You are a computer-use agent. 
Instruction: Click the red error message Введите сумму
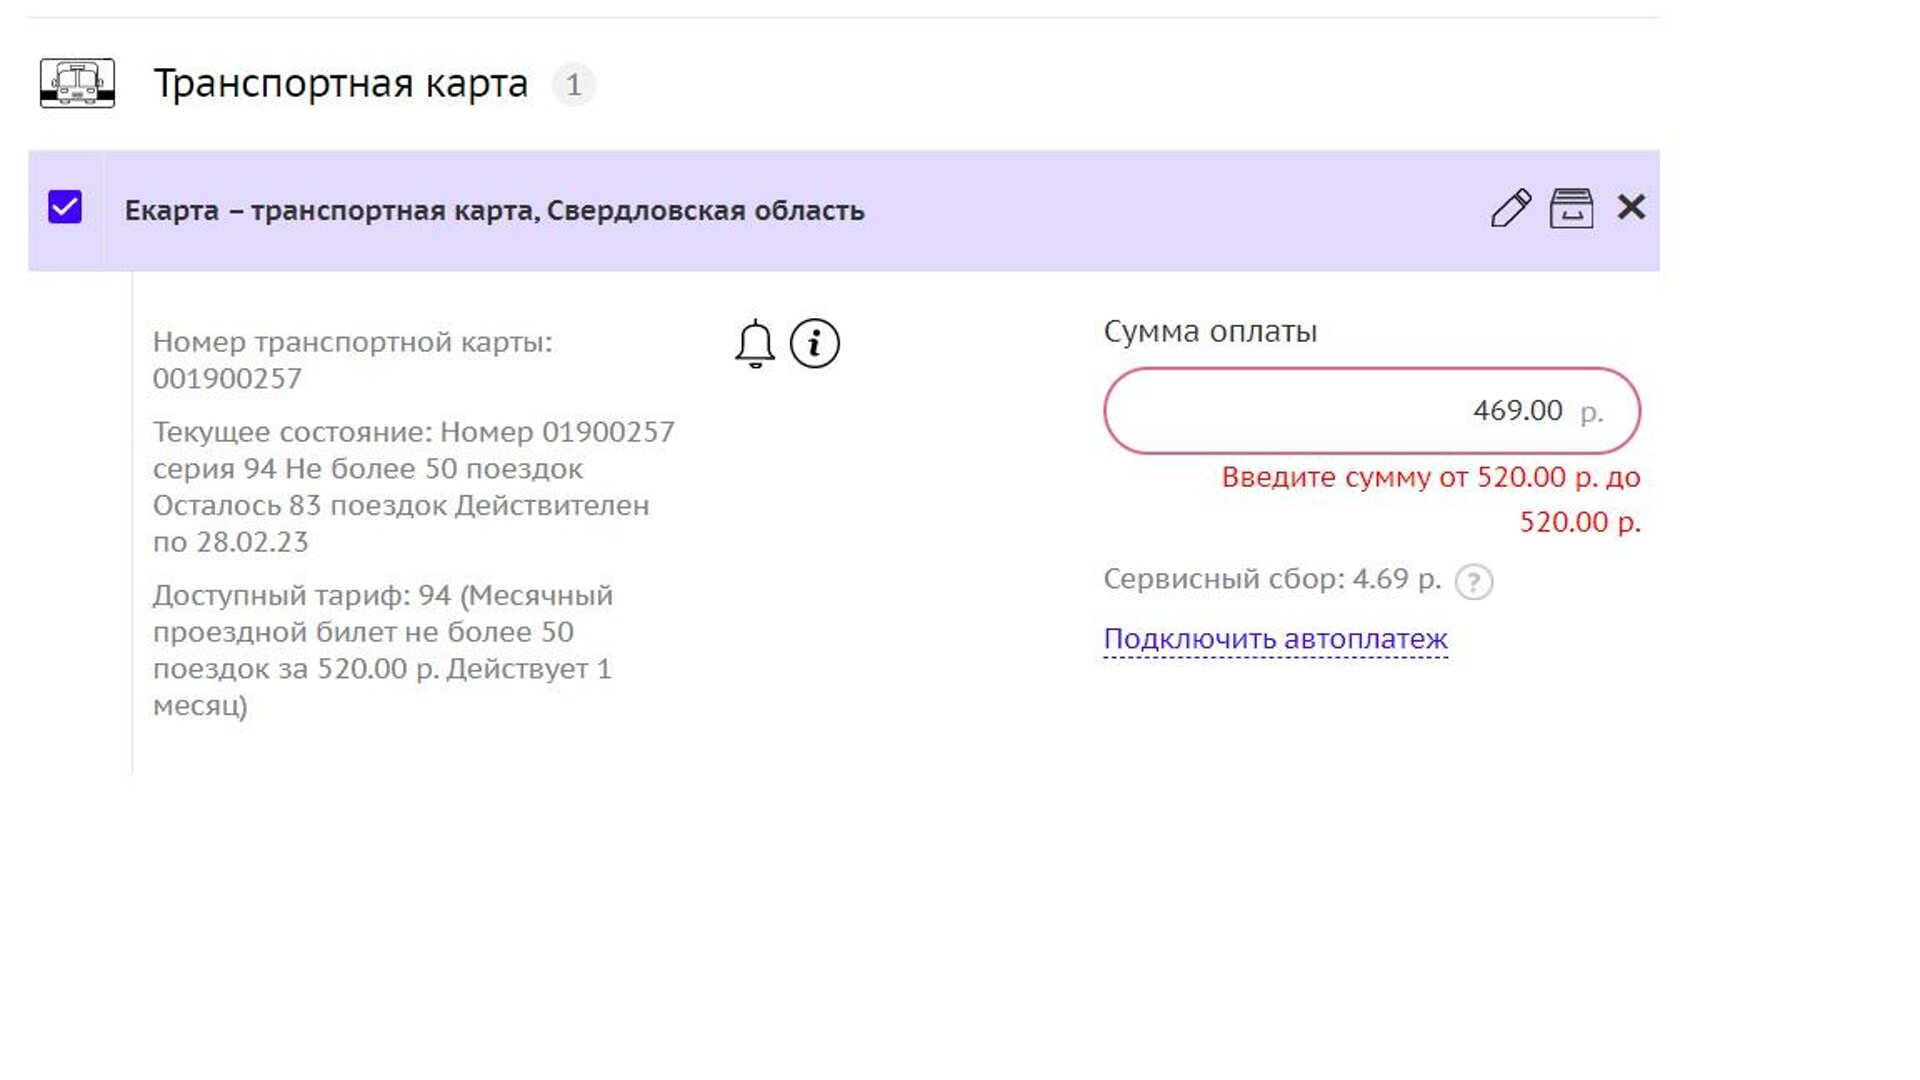point(1431,499)
